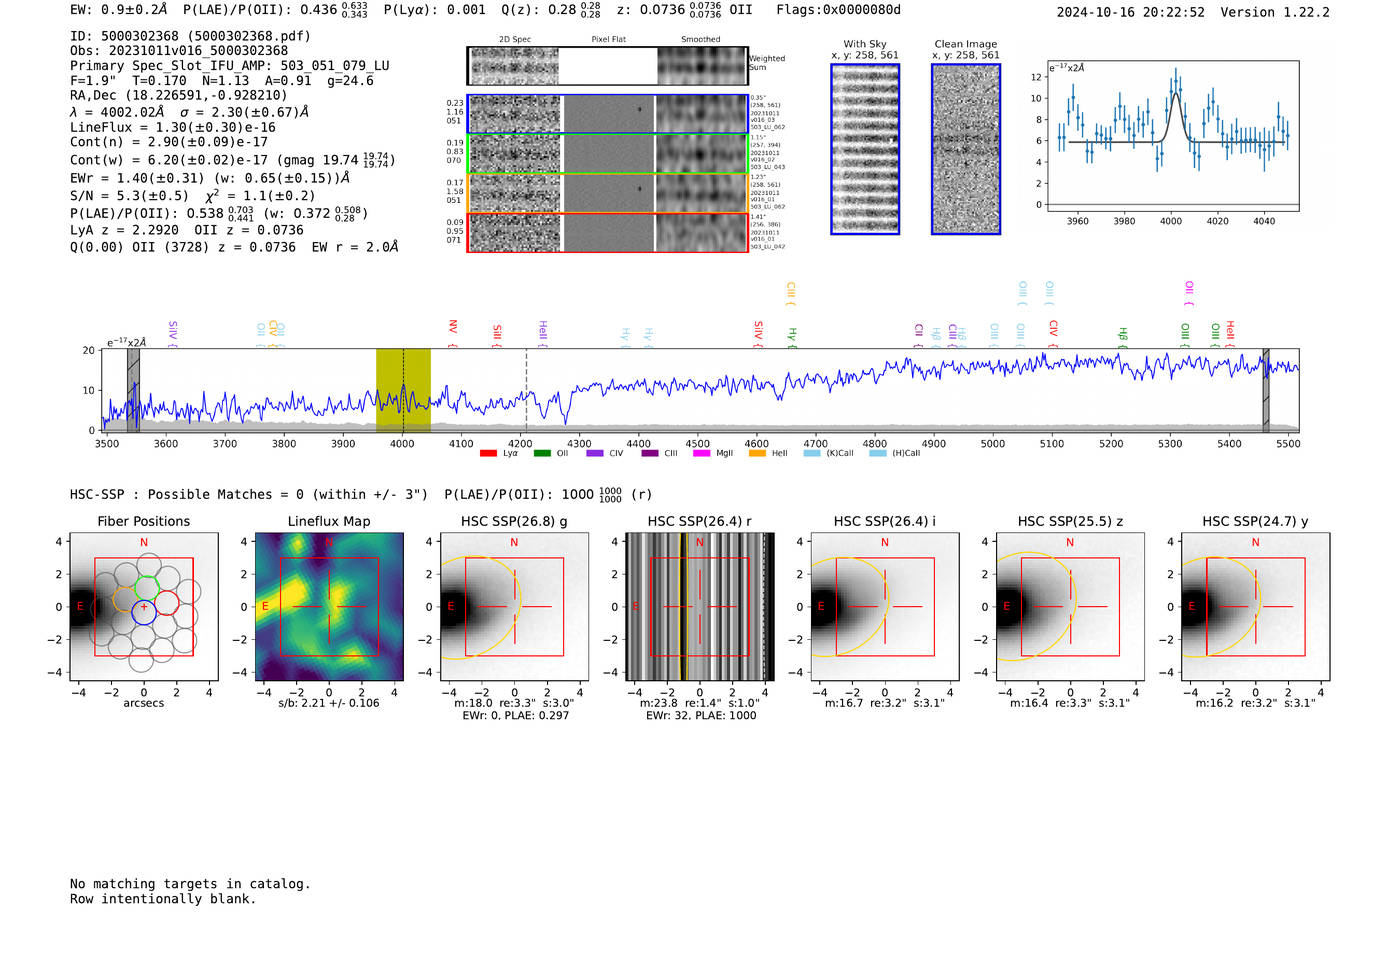Click the Primary Spec_Slot_IFU_AMP text line
Screen dimensions: 1400x953
(x=230, y=66)
